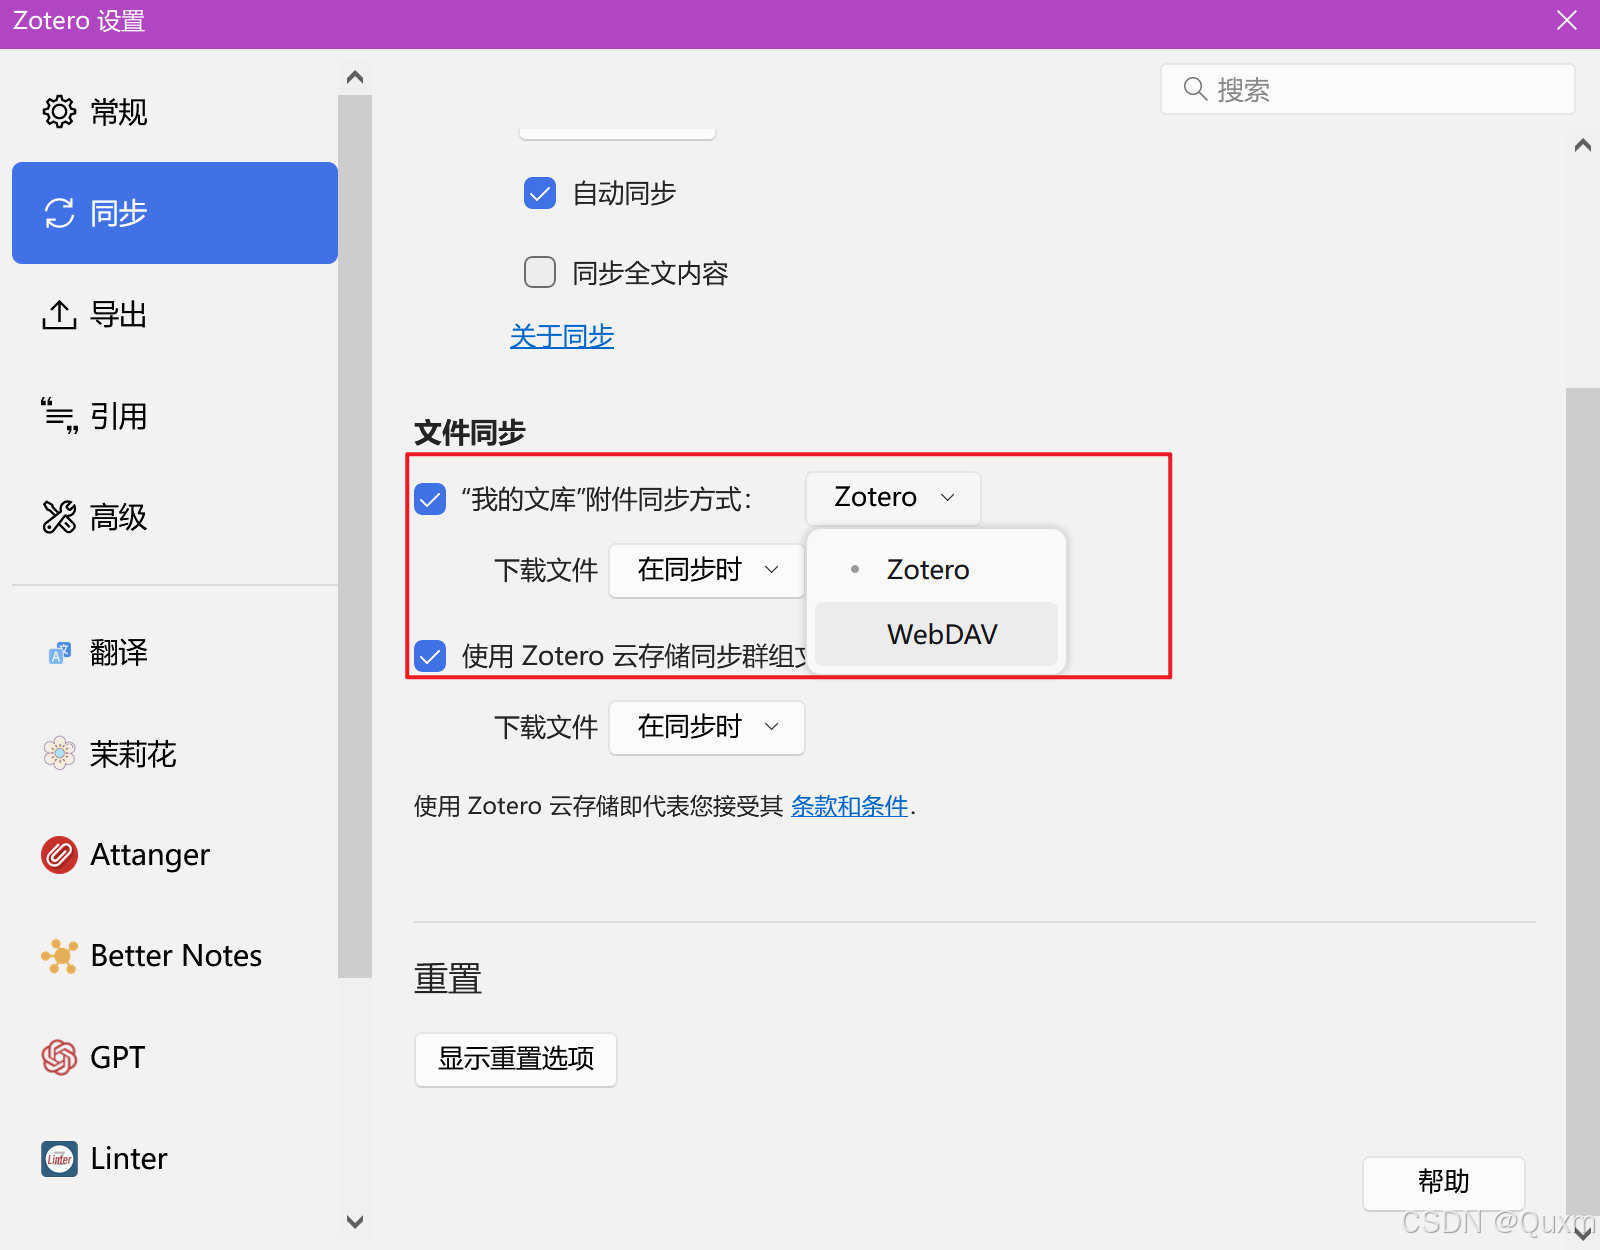This screenshot has height=1250, width=1600.
Task: Open the 关于同步 link
Action: coord(562,336)
